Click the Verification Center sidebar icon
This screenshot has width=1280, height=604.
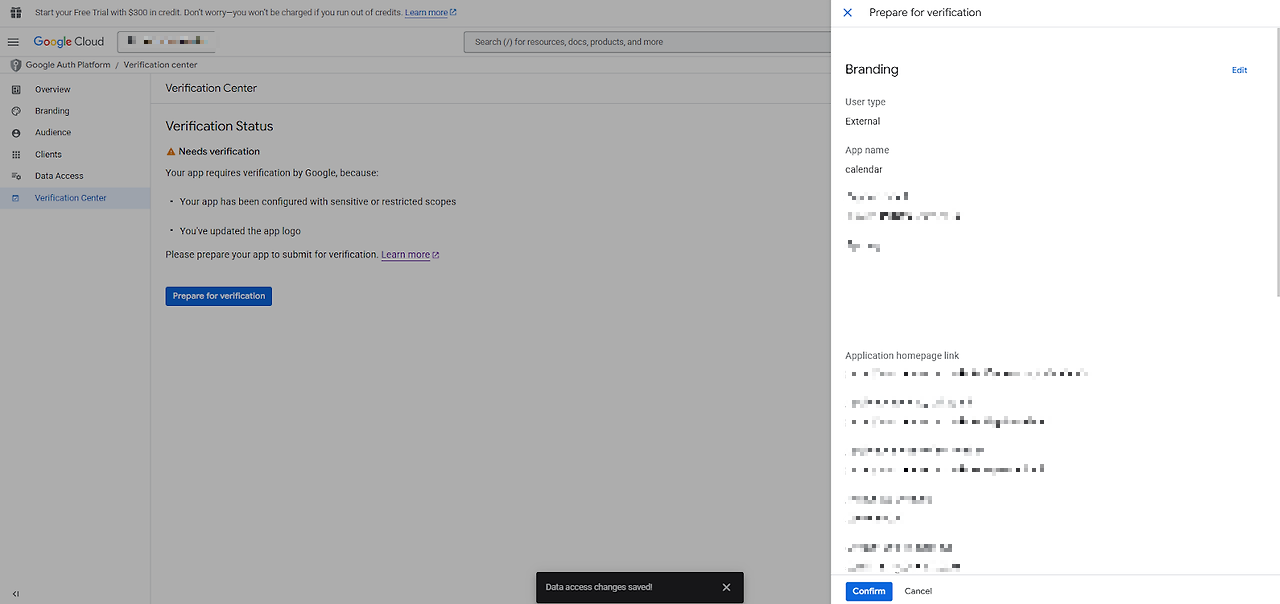coord(16,198)
